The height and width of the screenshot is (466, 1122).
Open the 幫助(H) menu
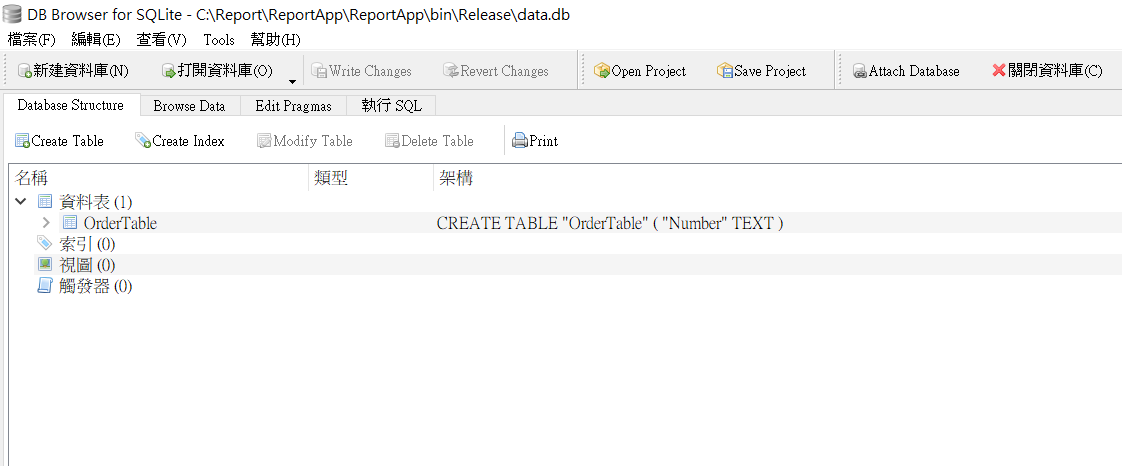coord(275,40)
